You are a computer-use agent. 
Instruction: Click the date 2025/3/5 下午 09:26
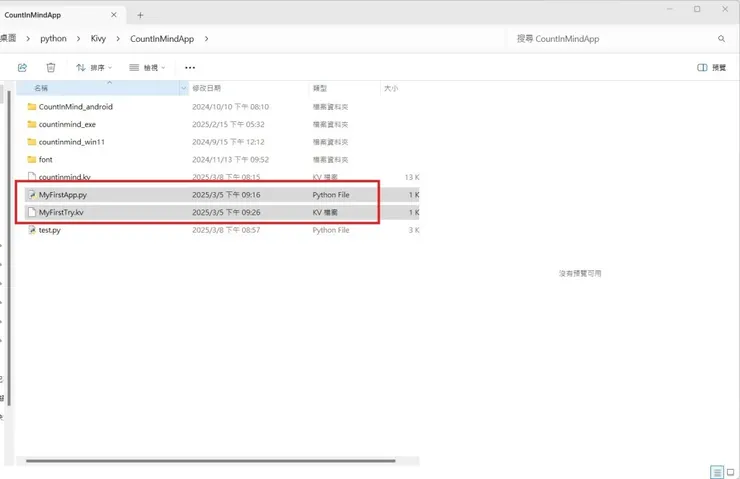click(x=226, y=212)
